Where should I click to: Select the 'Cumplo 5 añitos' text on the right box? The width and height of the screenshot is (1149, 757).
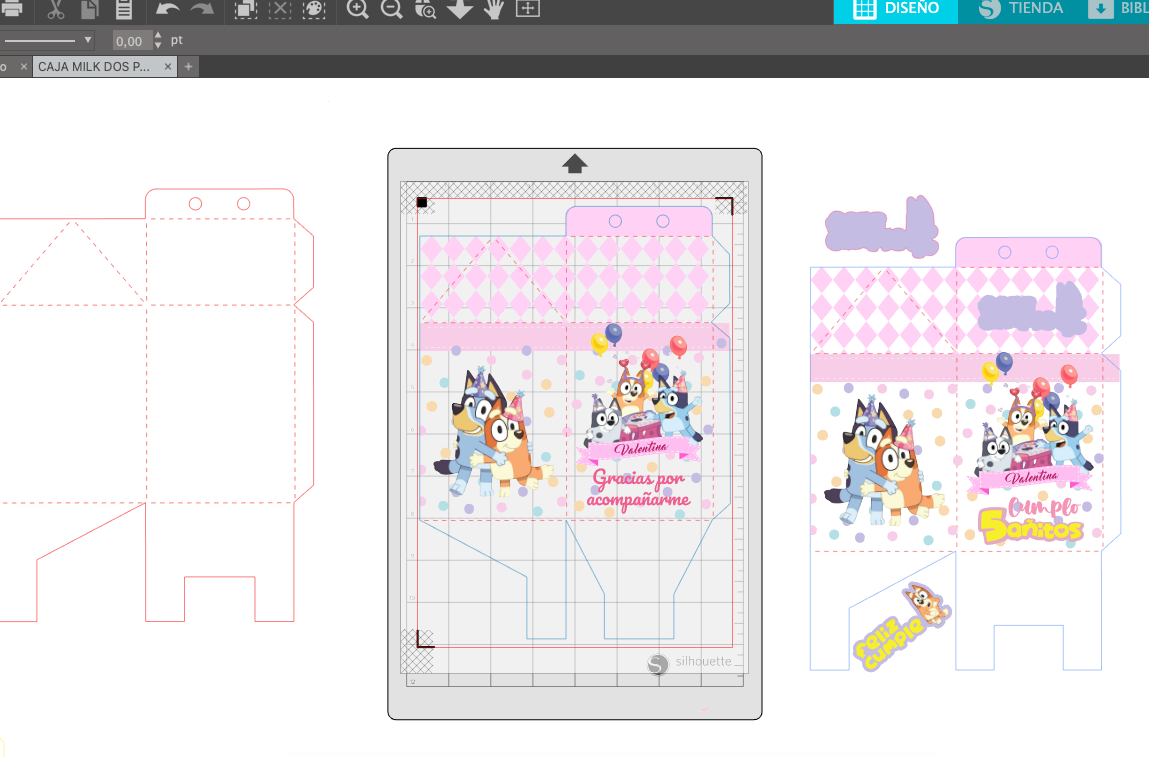pyautogui.click(x=1032, y=520)
